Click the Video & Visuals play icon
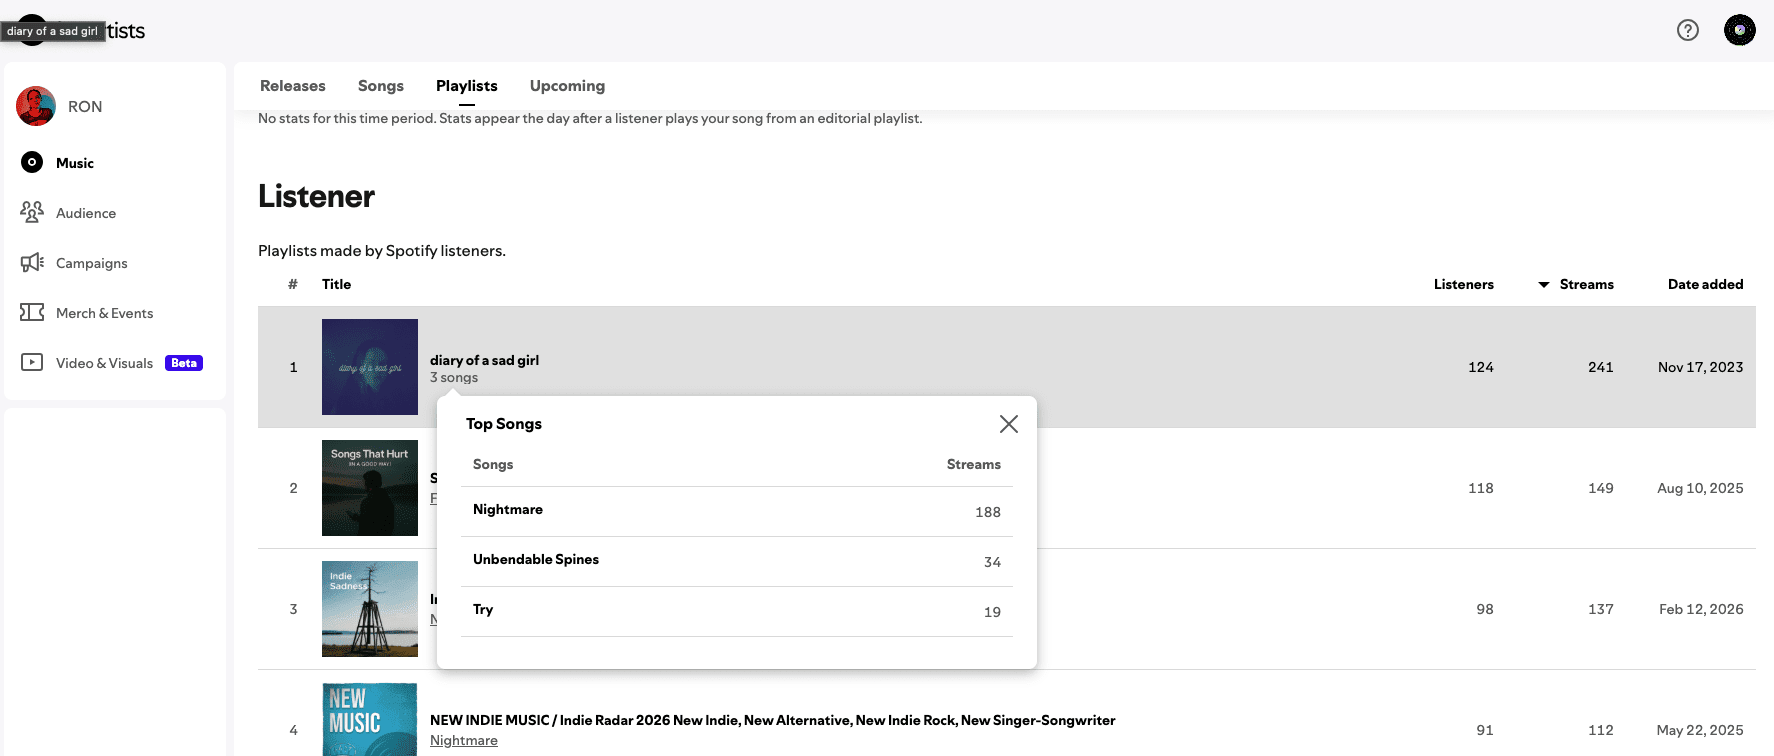 [x=32, y=362]
